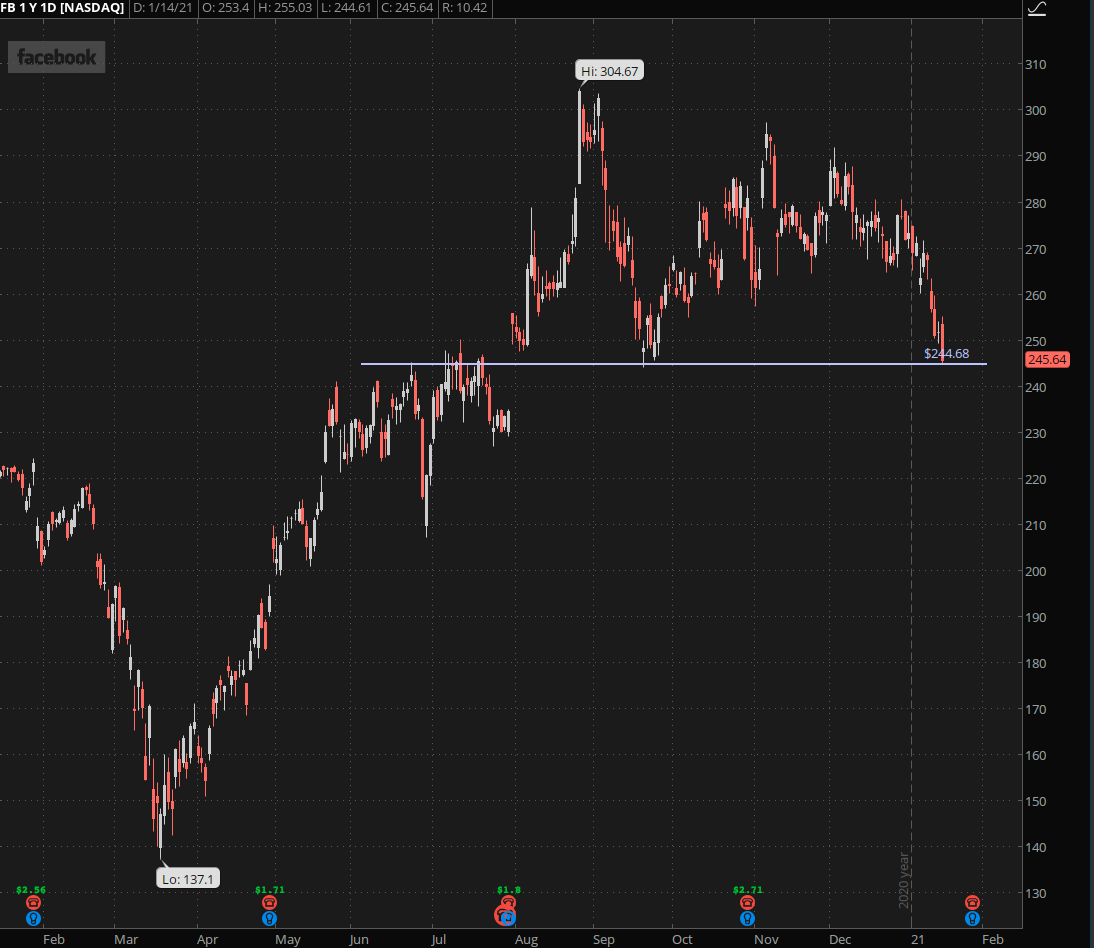This screenshot has height=948, width=1094.
Task: Click the blue earnings lightbulb icon under $2.56
Action: (33, 919)
